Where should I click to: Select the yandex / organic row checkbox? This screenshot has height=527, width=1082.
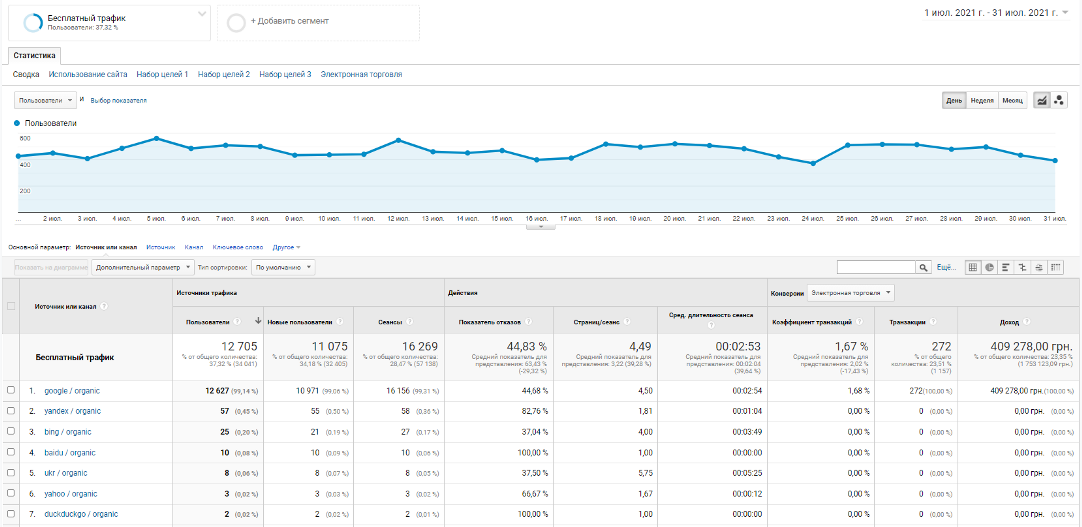coord(10,411)
